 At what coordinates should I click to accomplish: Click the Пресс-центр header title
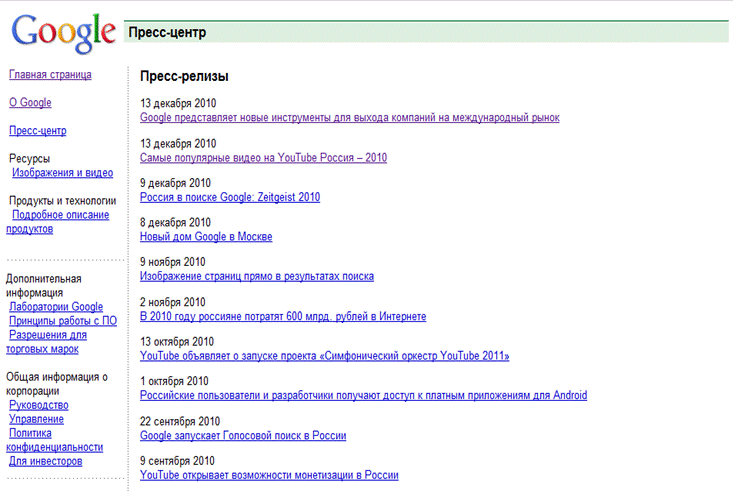(167, 32)
